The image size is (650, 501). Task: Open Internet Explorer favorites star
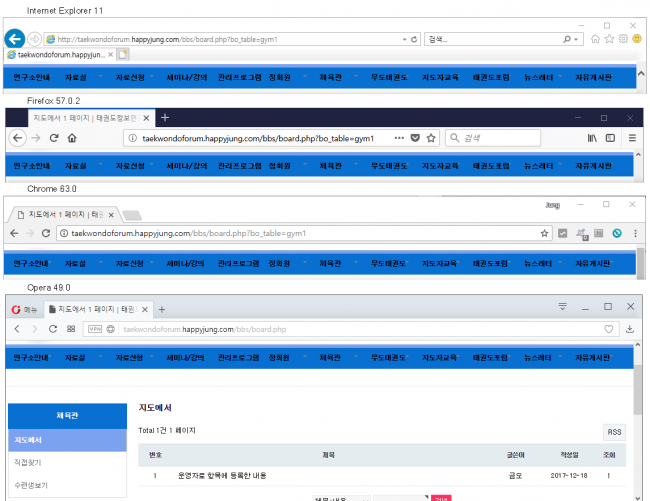609,39
